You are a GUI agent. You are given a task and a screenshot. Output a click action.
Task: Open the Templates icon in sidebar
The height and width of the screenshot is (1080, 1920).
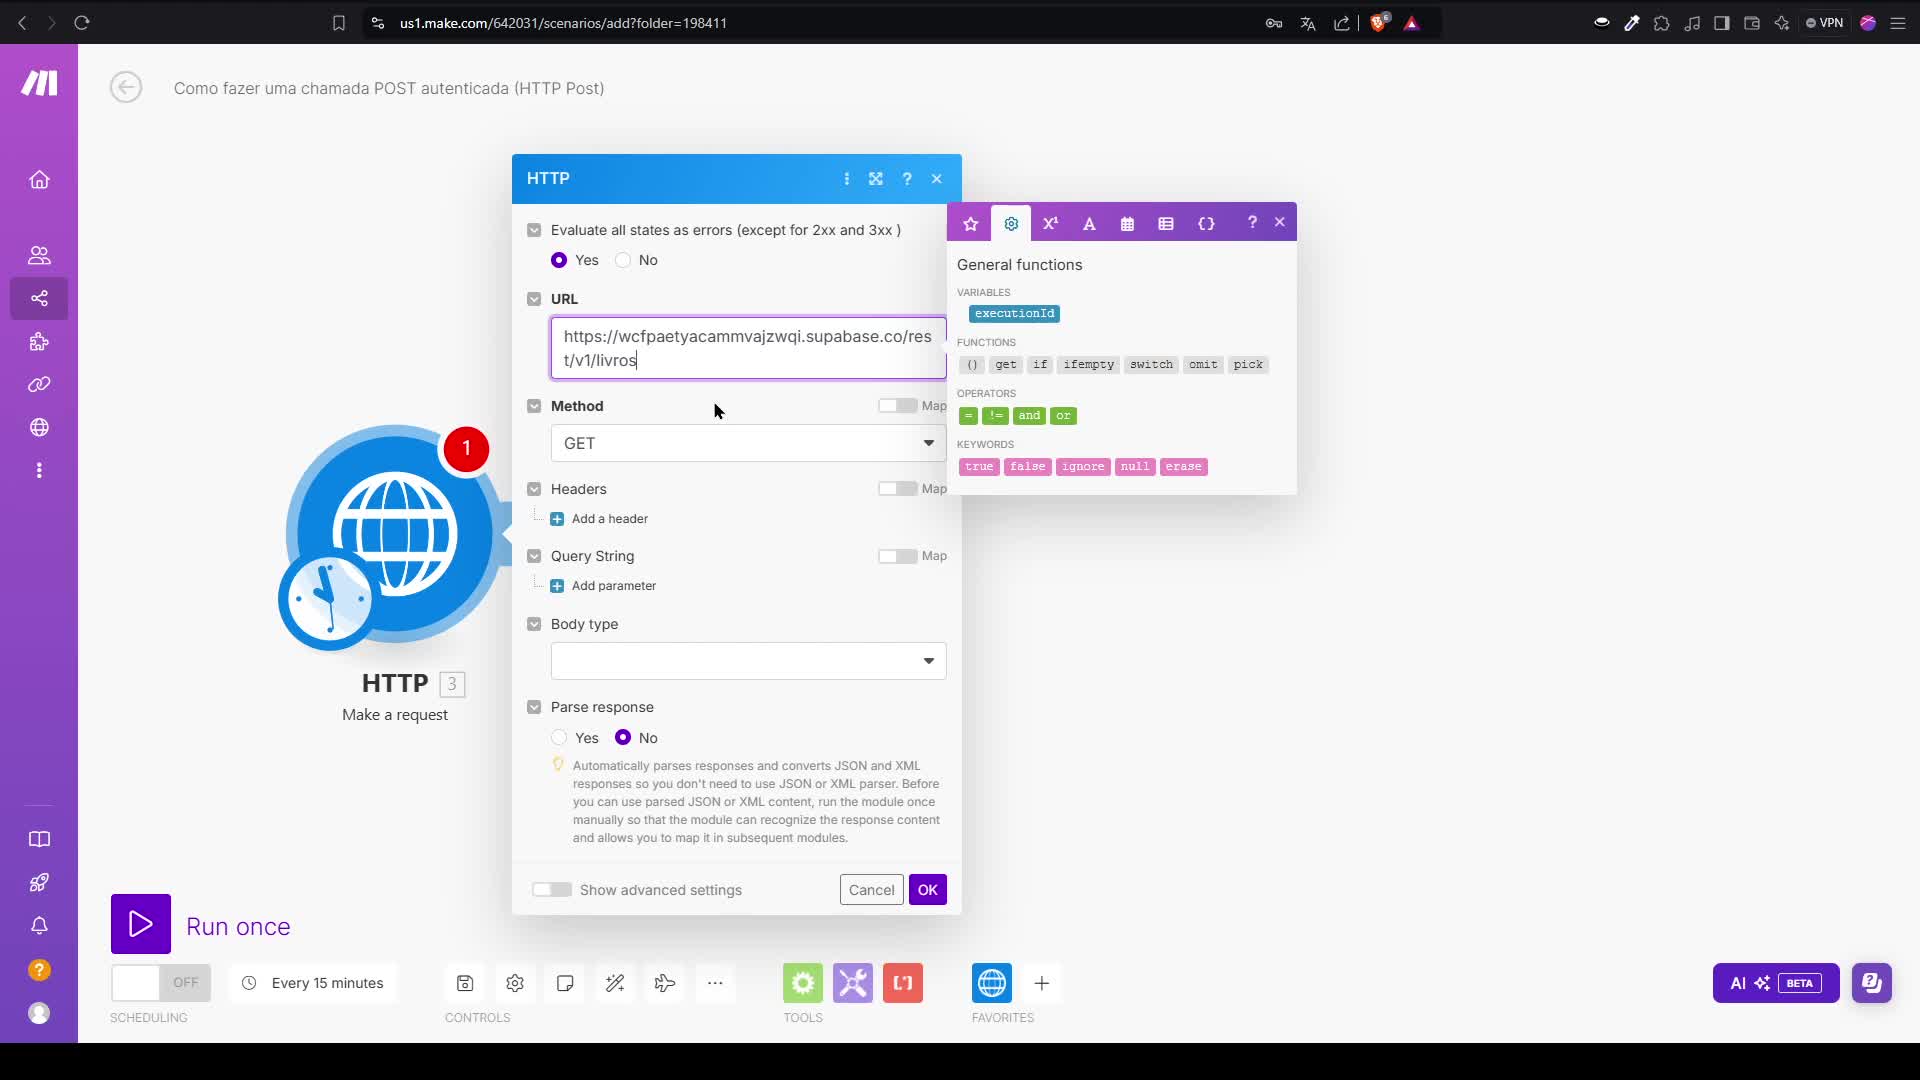(39, 342)
